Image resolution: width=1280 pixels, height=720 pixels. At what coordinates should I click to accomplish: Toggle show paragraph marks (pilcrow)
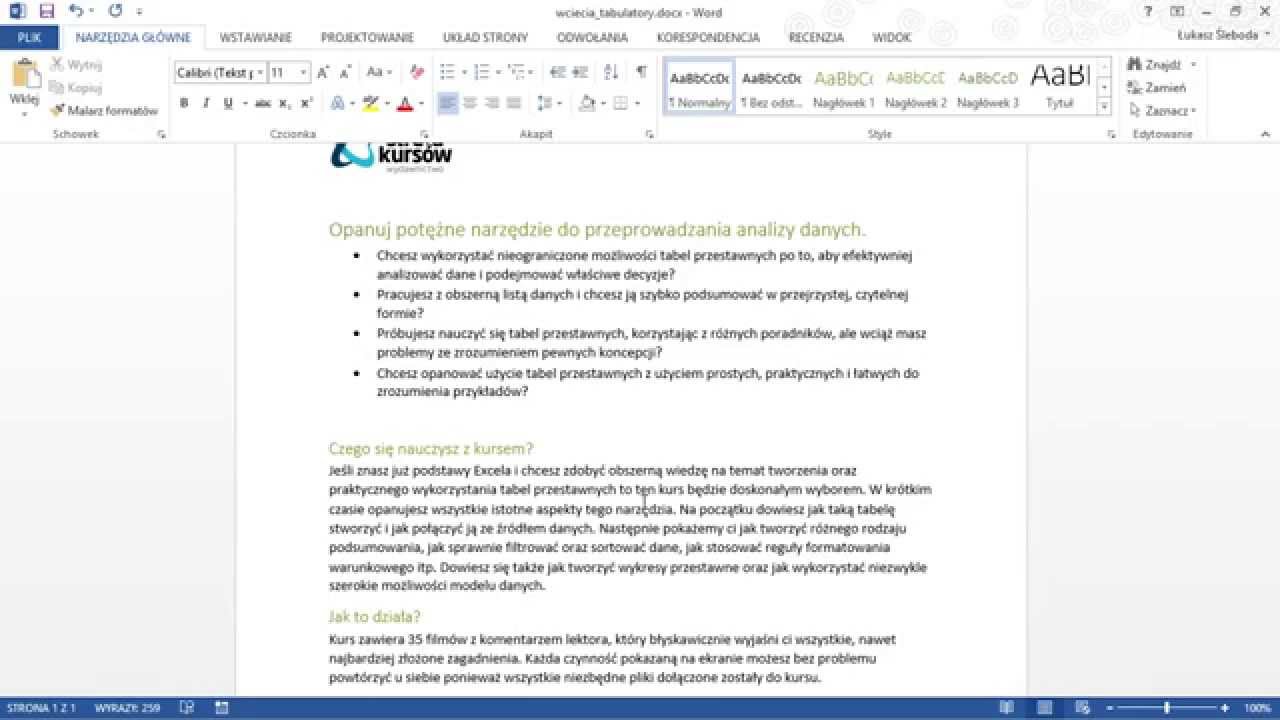(641, 73)
